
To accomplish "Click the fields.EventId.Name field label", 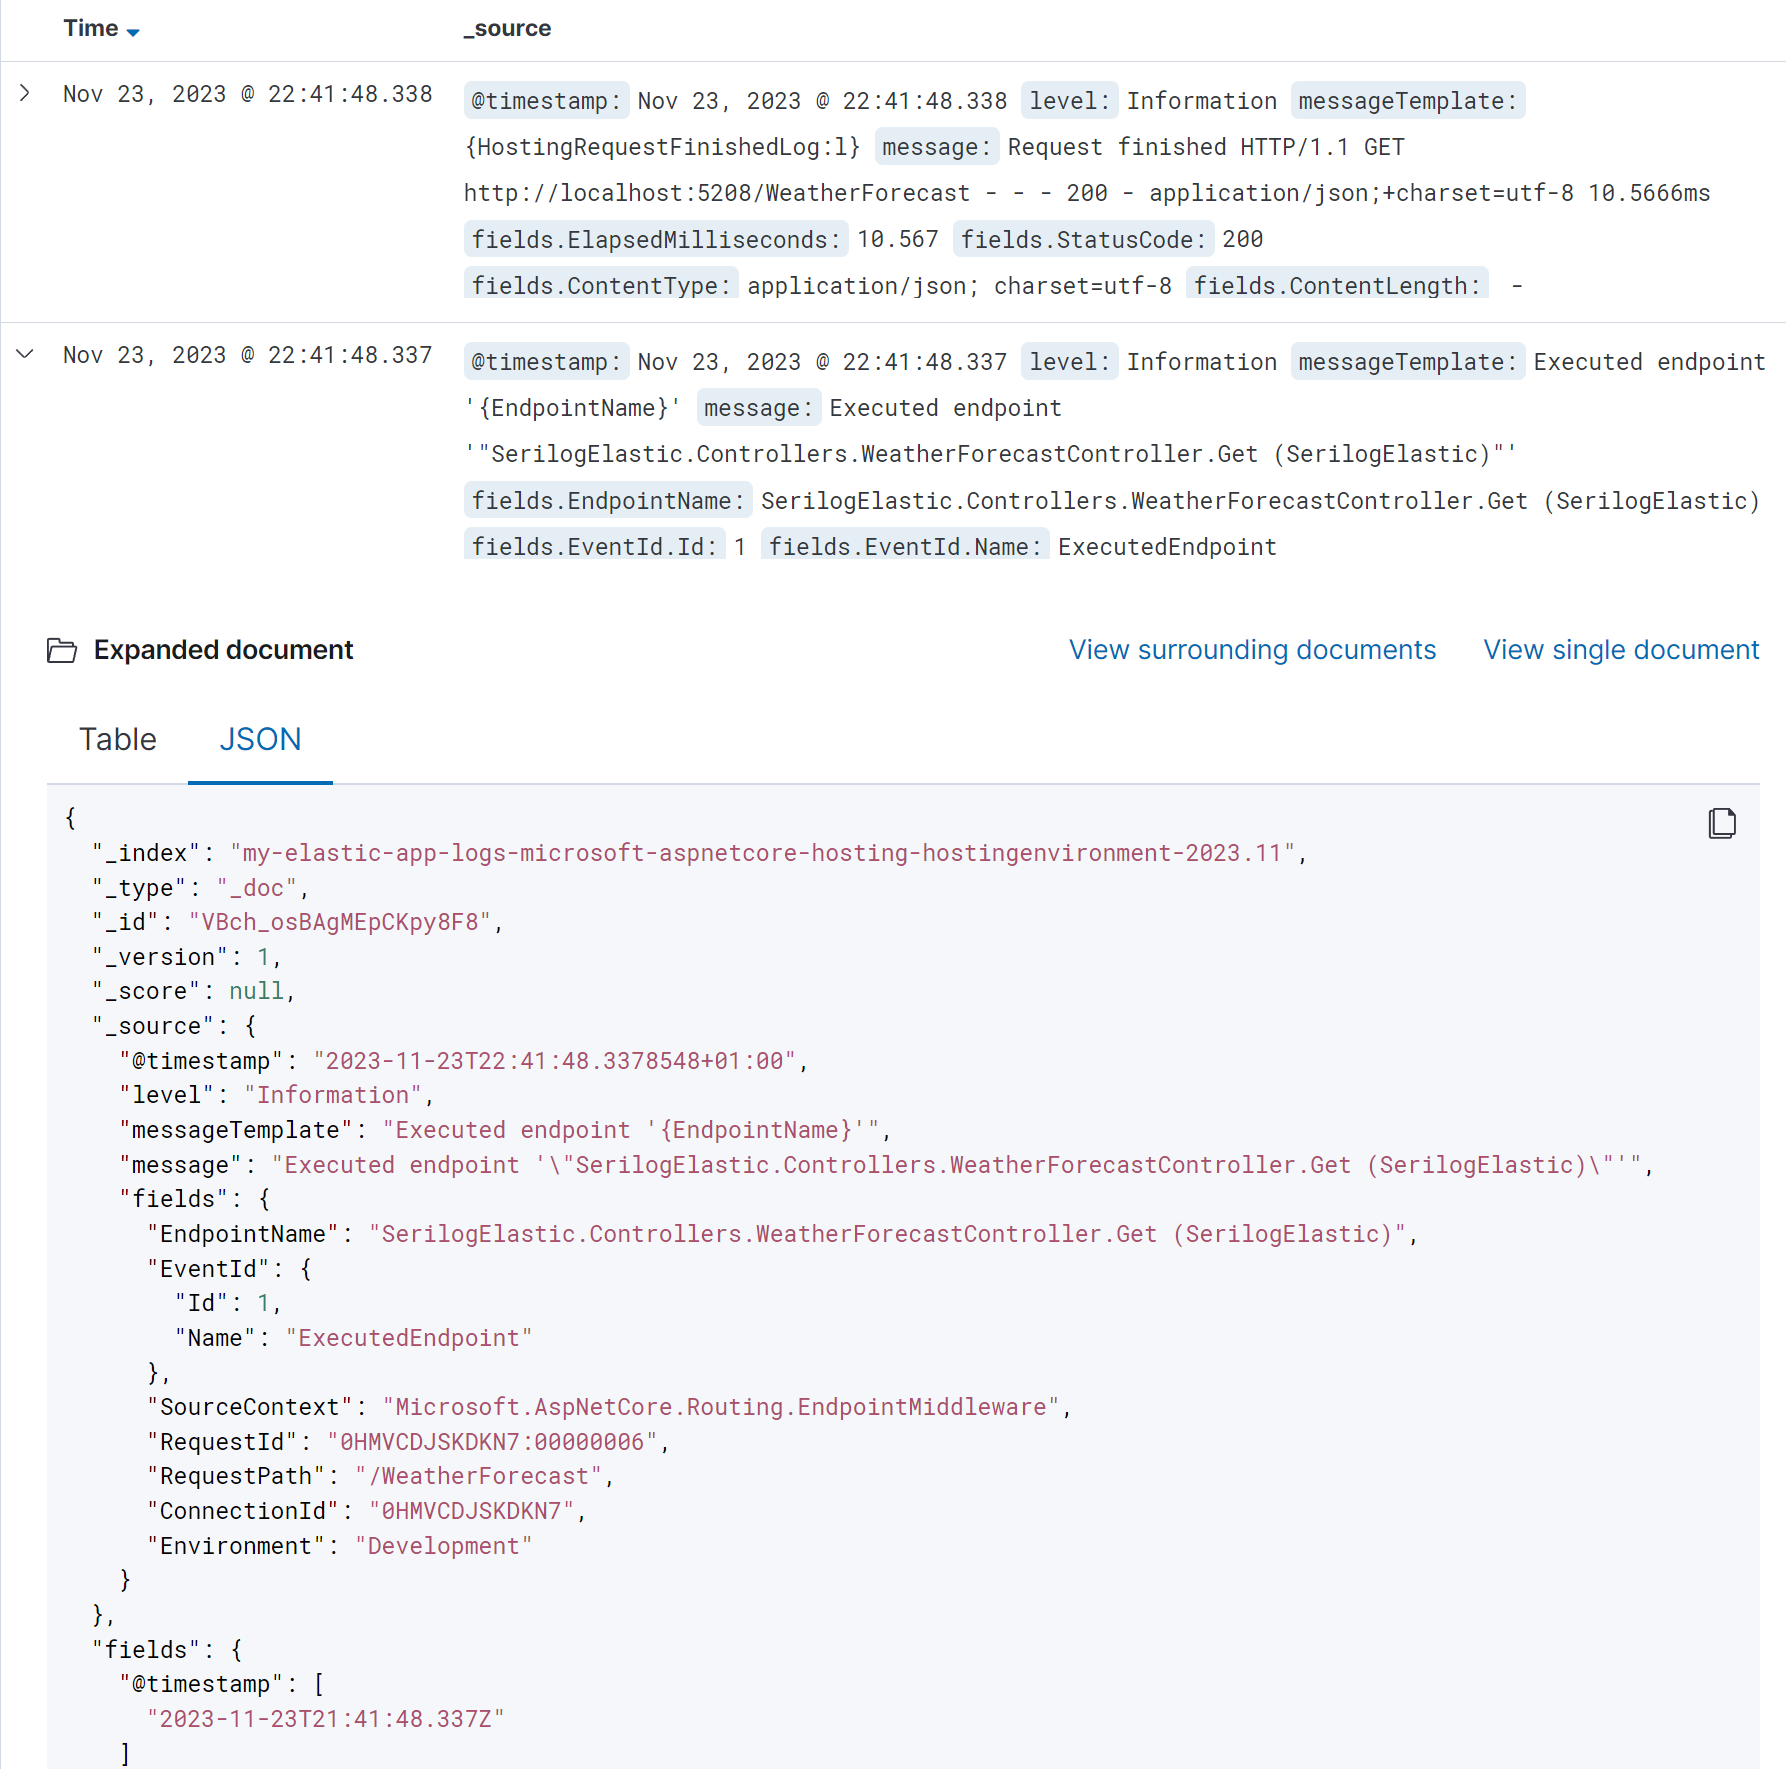I will (x=904, y=547).
